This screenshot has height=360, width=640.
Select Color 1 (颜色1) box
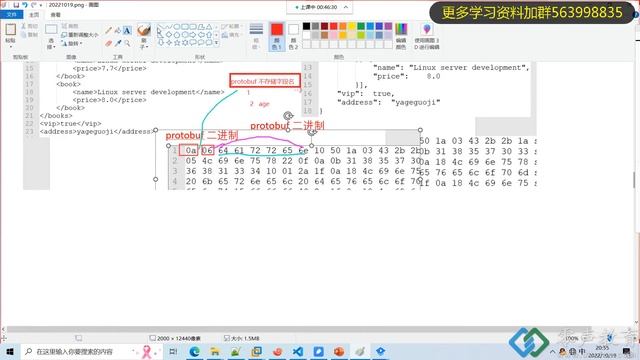click(277, 36)
